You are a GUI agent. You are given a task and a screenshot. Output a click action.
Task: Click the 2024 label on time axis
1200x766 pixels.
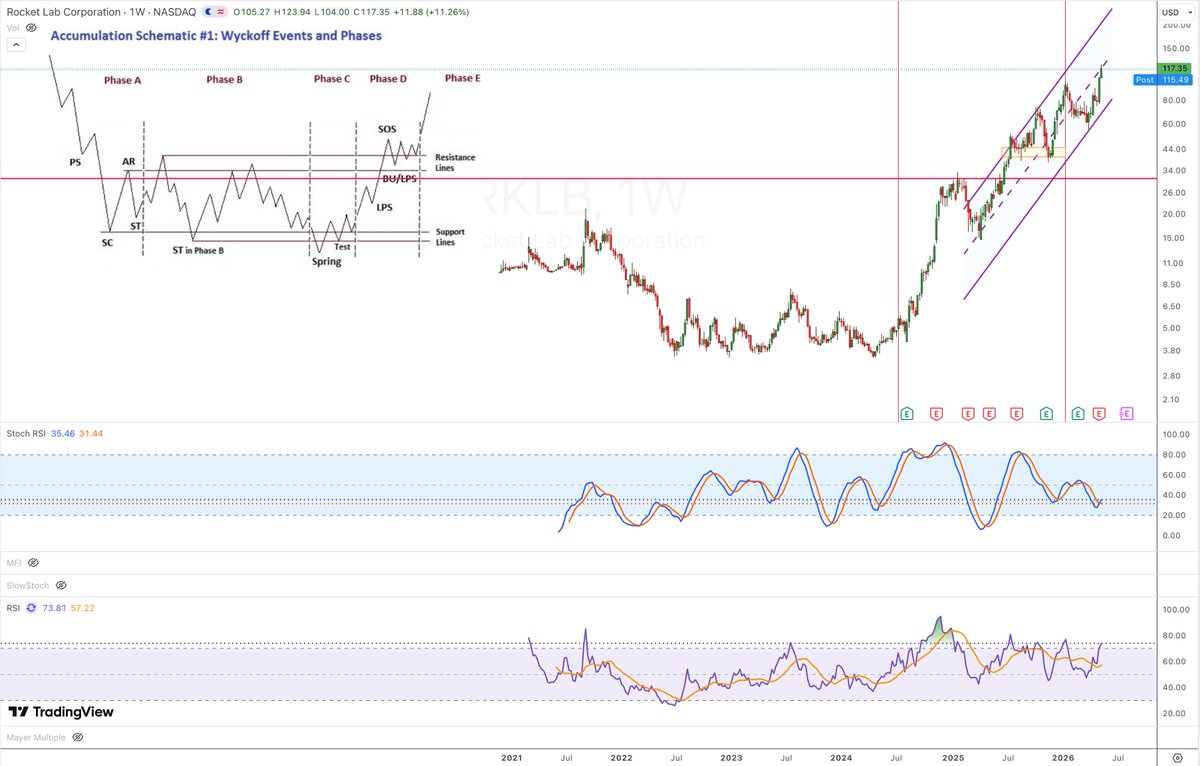843,756
